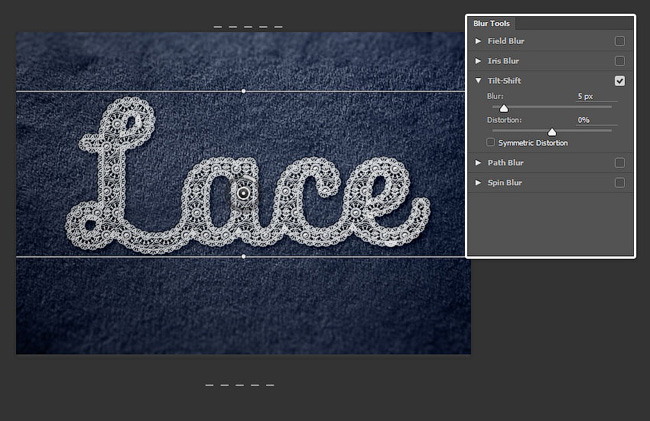
Task: Click the tilt-shift center blur pin
Action: [244, 193]
